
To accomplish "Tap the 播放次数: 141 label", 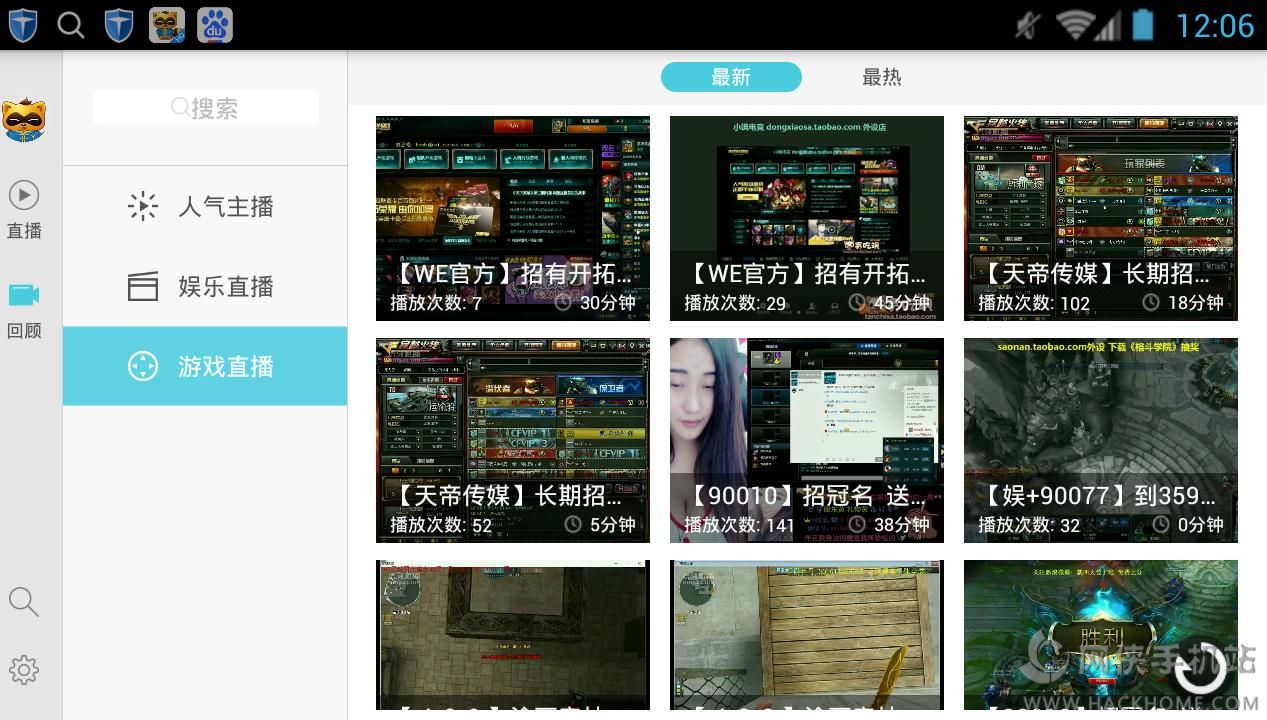I will click(739, 525).
